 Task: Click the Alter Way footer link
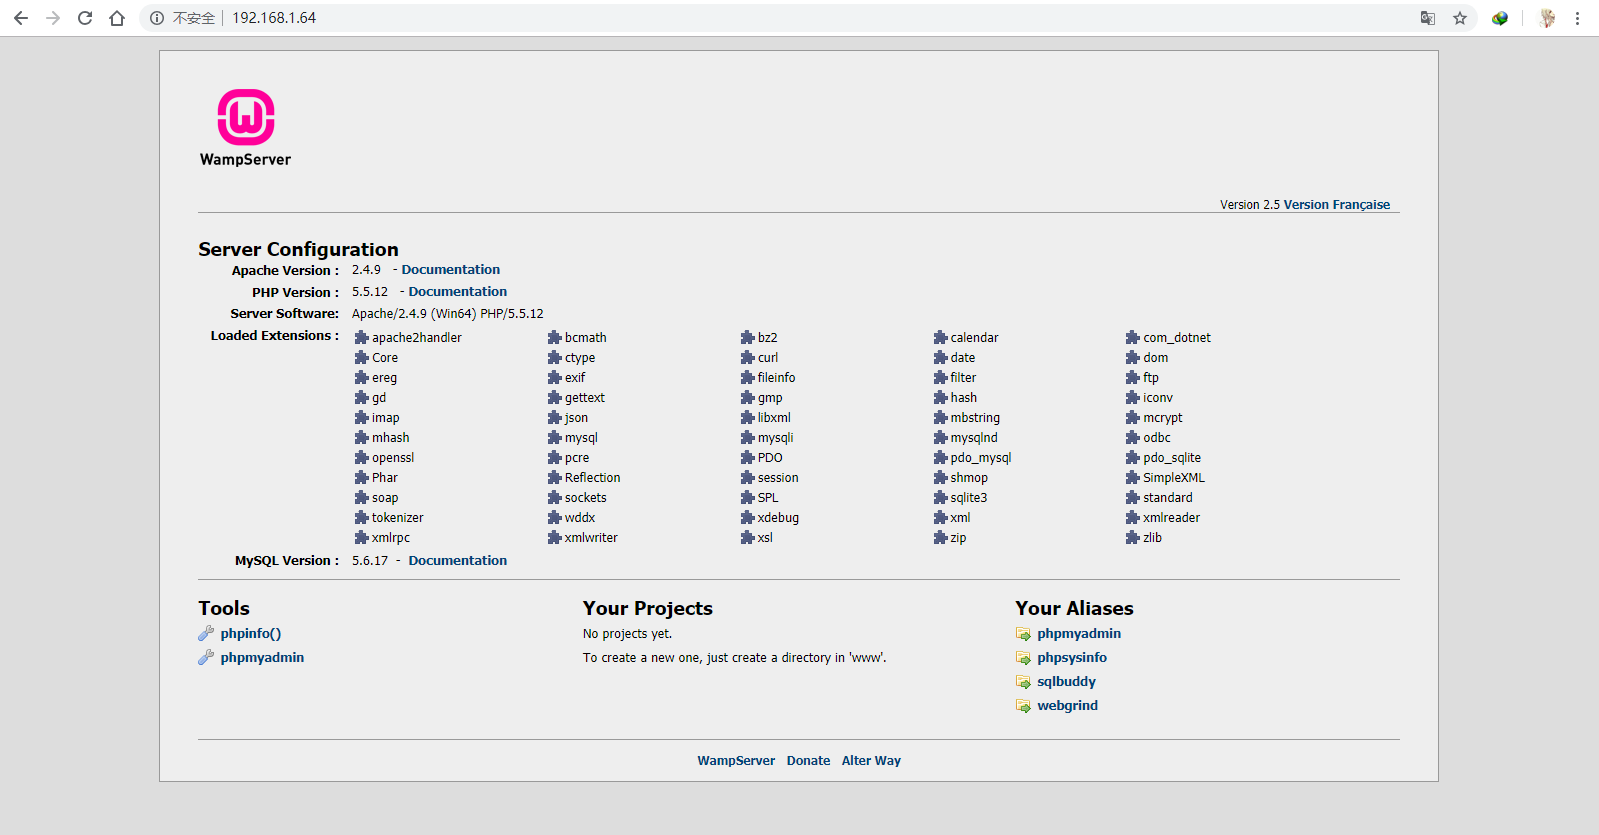pyautogui.click(x=871, y=761)
